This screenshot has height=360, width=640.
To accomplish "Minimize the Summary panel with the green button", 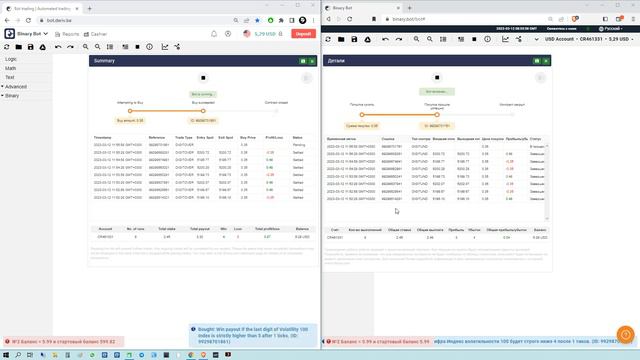I will tap(303, 61).
